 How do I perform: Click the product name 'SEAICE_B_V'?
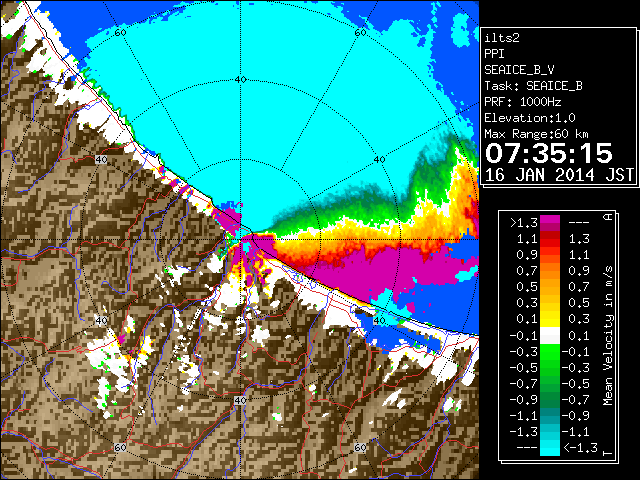click(519, 70)
